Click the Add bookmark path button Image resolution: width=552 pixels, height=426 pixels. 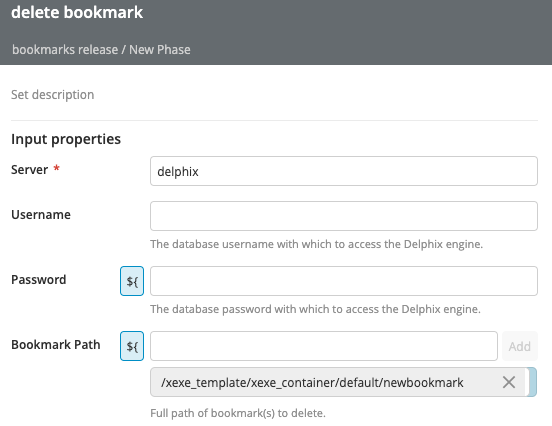click(x=520, y=346)
